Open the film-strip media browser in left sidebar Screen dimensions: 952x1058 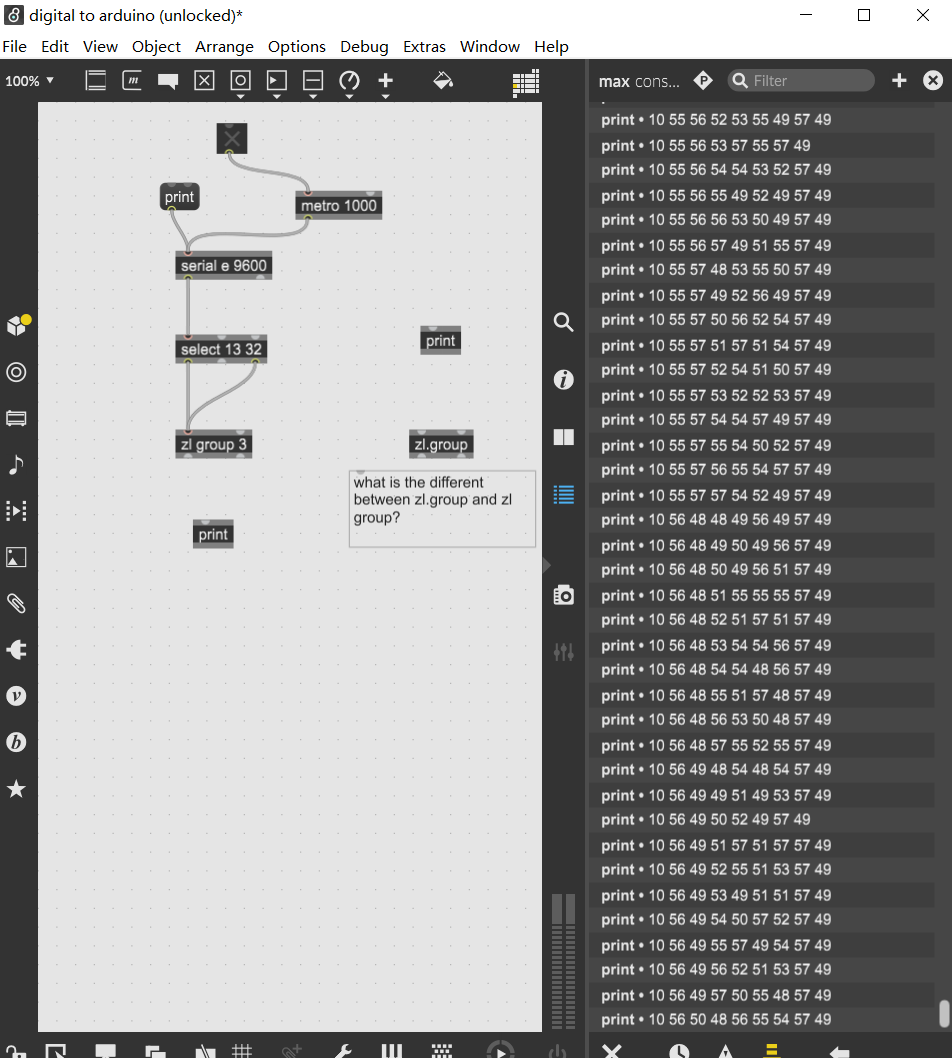[x=16, y=418]
